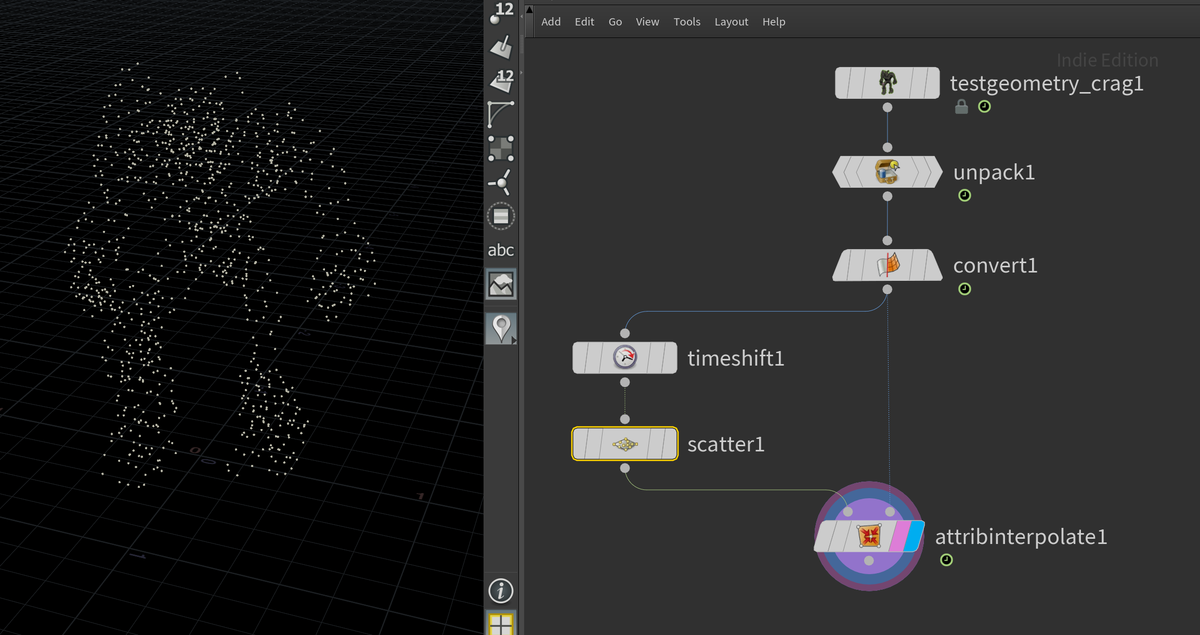Open the Go menu
The width and height of the screenshot is (1200, 635).
[x=615, y=22]
